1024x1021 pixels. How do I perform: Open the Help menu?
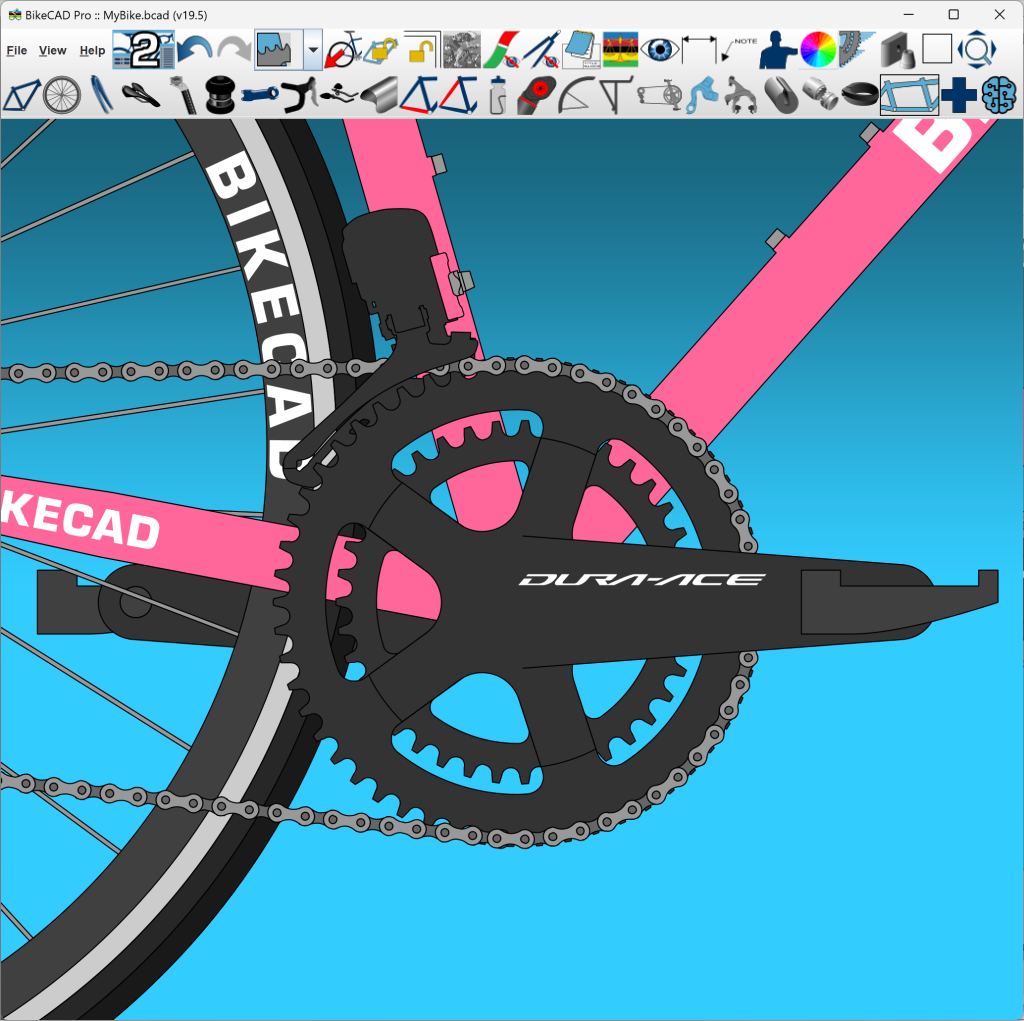[x=92, y=50]
